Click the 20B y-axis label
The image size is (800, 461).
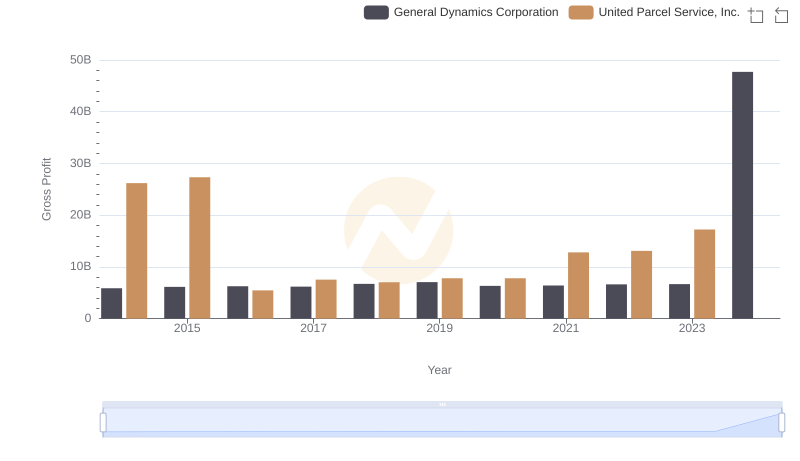[81, 215]
